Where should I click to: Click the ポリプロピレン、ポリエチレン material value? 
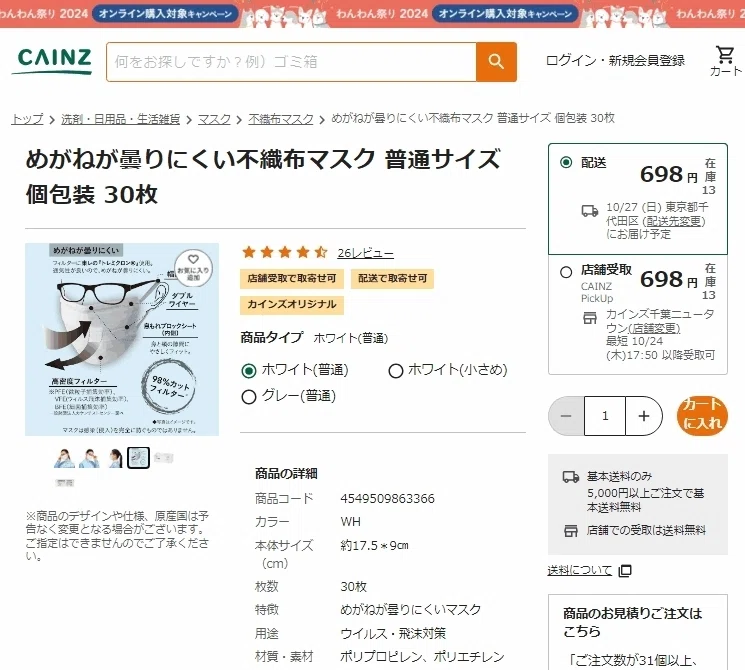pyautogui.click(x=422, y=657)
